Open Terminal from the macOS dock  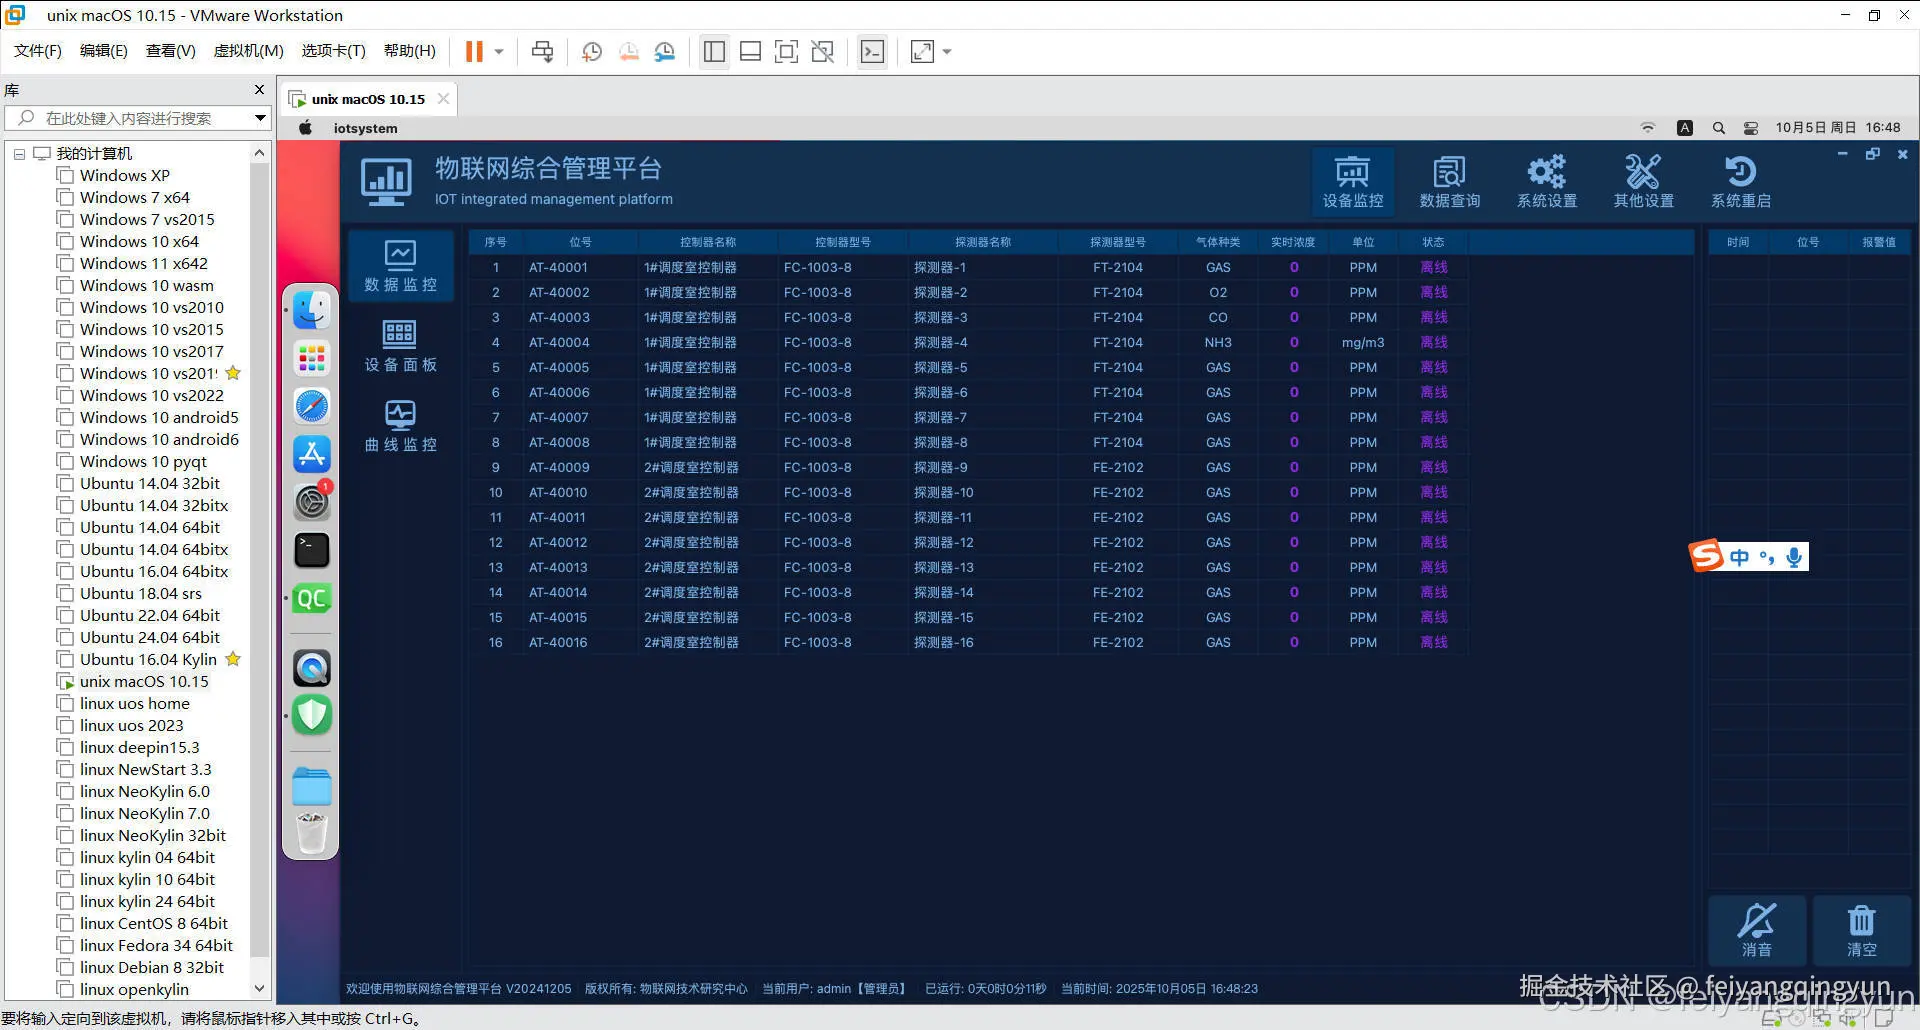tap(312, 549)
